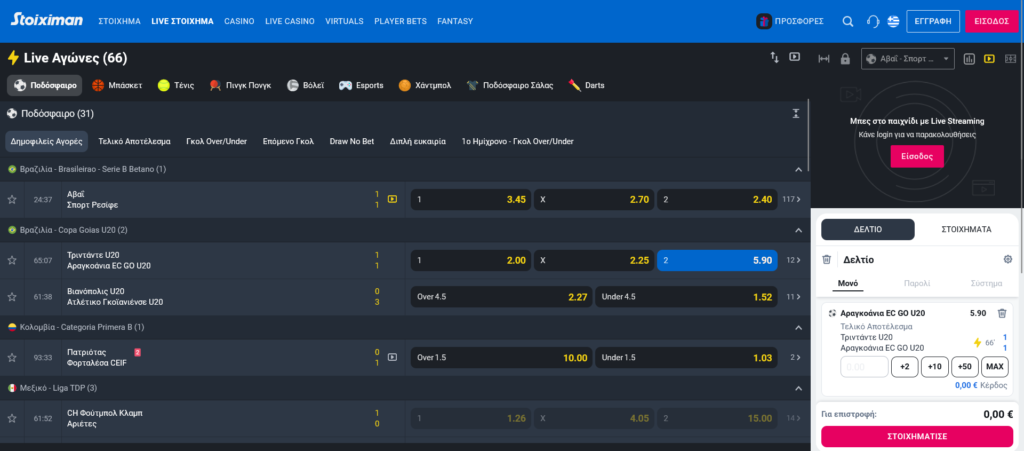The width and height of the screenshot is (1024, 451).
Task: Open FANTASY in top navigation
Action: coord(455,22)
